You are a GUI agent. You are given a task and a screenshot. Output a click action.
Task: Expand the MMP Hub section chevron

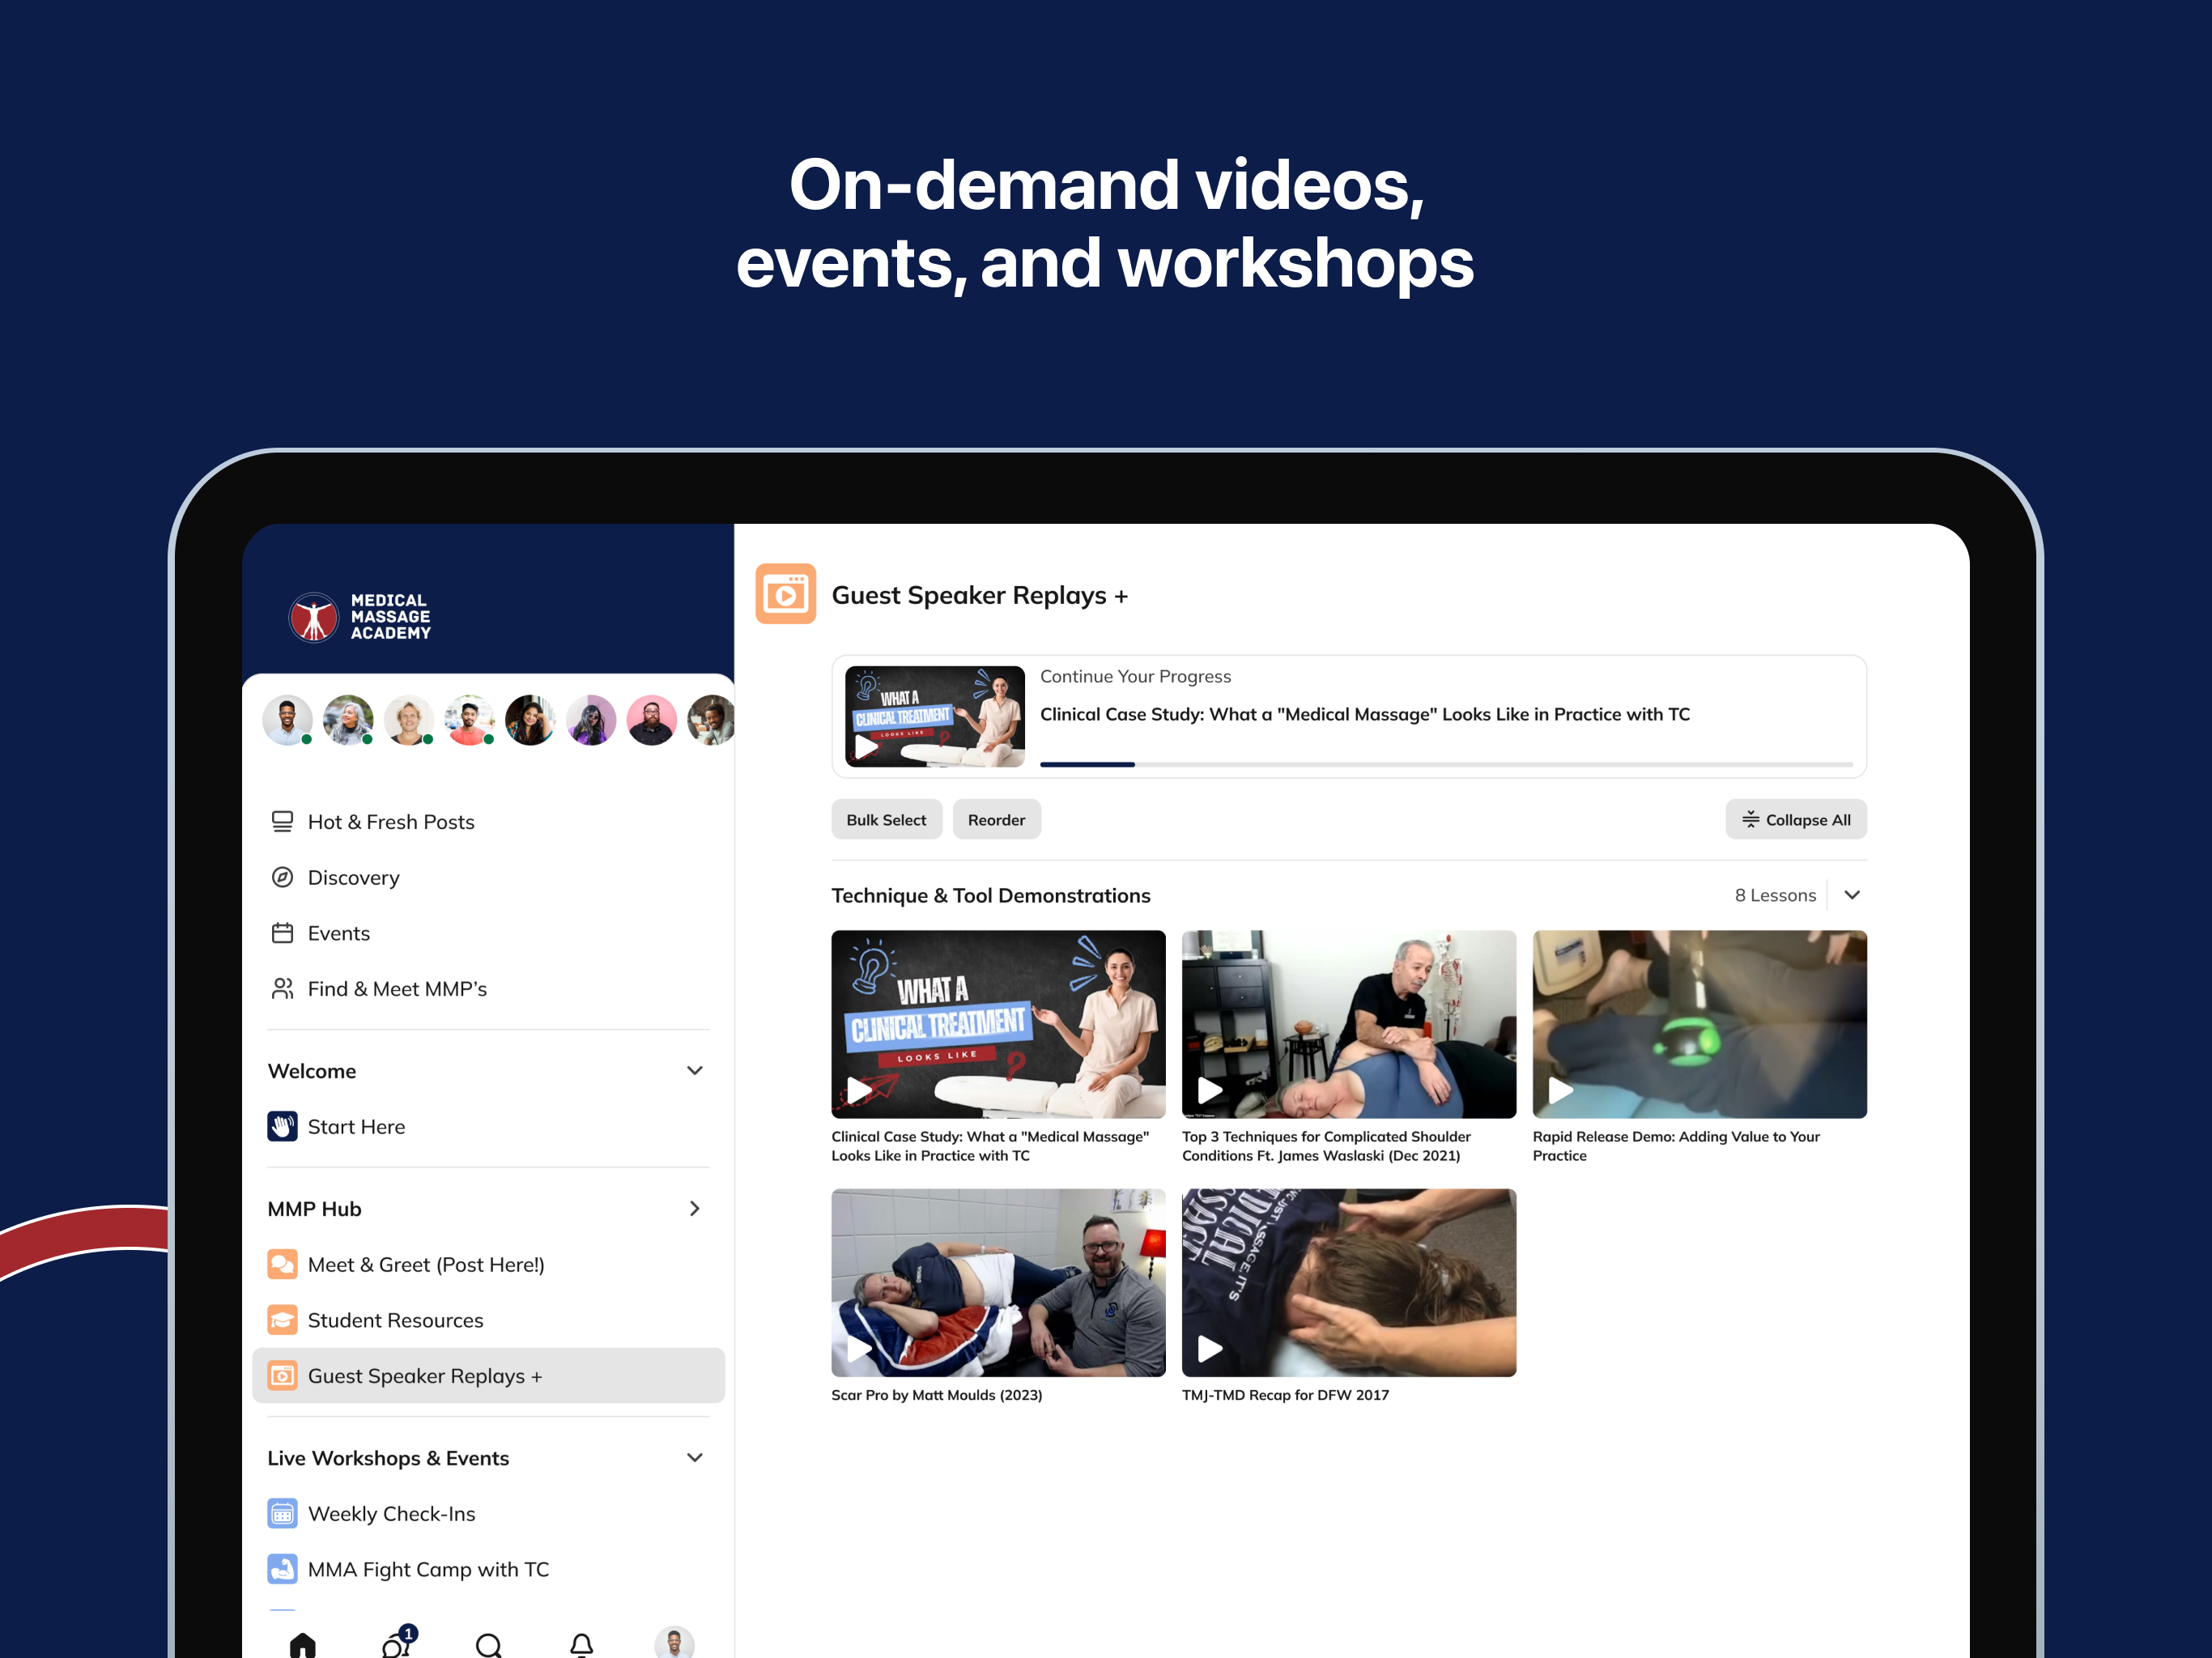coord(695,1208)
